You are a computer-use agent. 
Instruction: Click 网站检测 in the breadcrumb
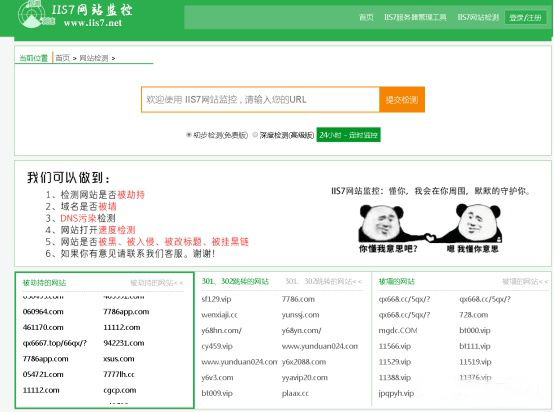(x=94, y=58)
